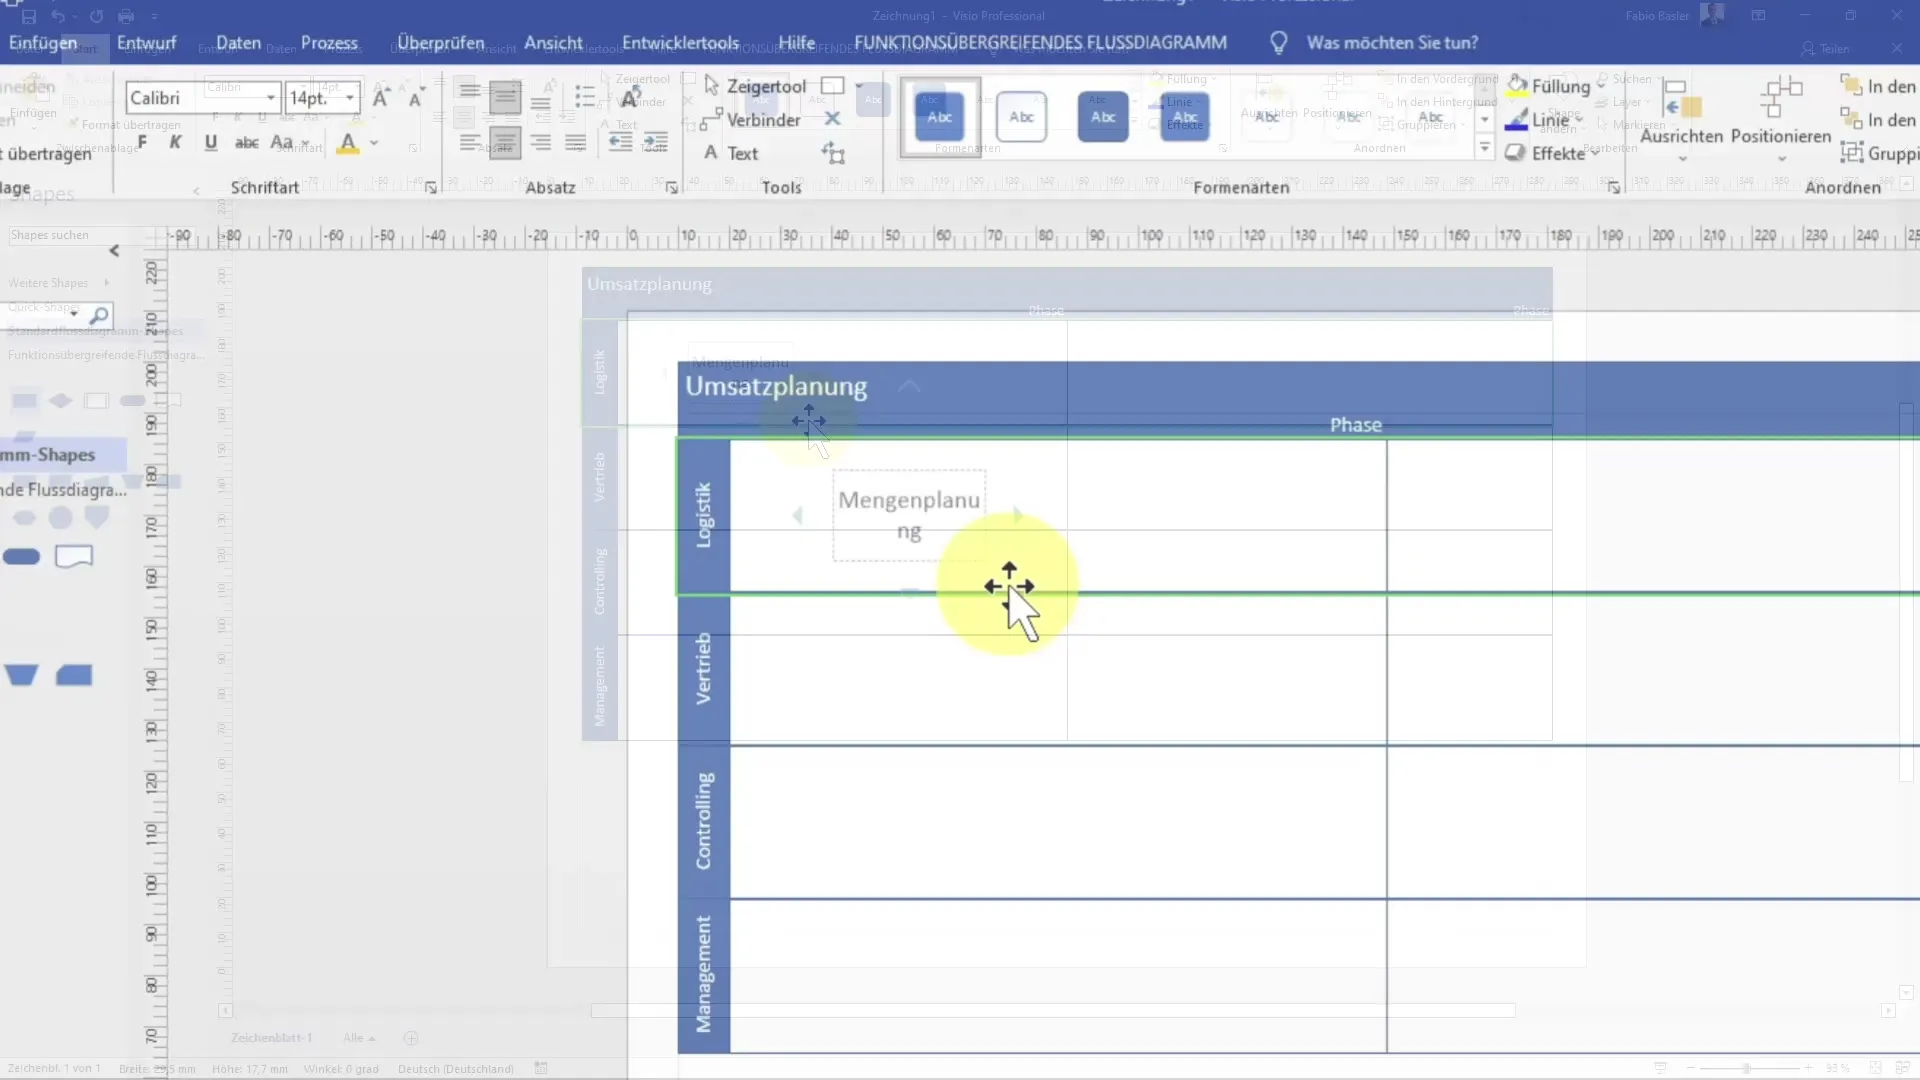This screenshot has height=1080, width=1920.
Task: Decrease font size with the small A icon
Action: [x=415, y=98]
